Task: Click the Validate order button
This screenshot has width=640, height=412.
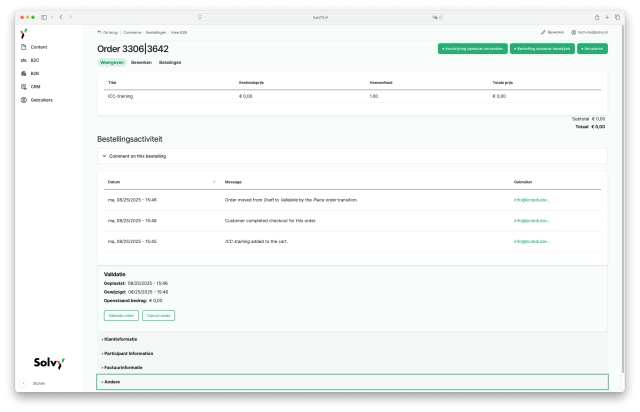Action: tap(121, 315)
